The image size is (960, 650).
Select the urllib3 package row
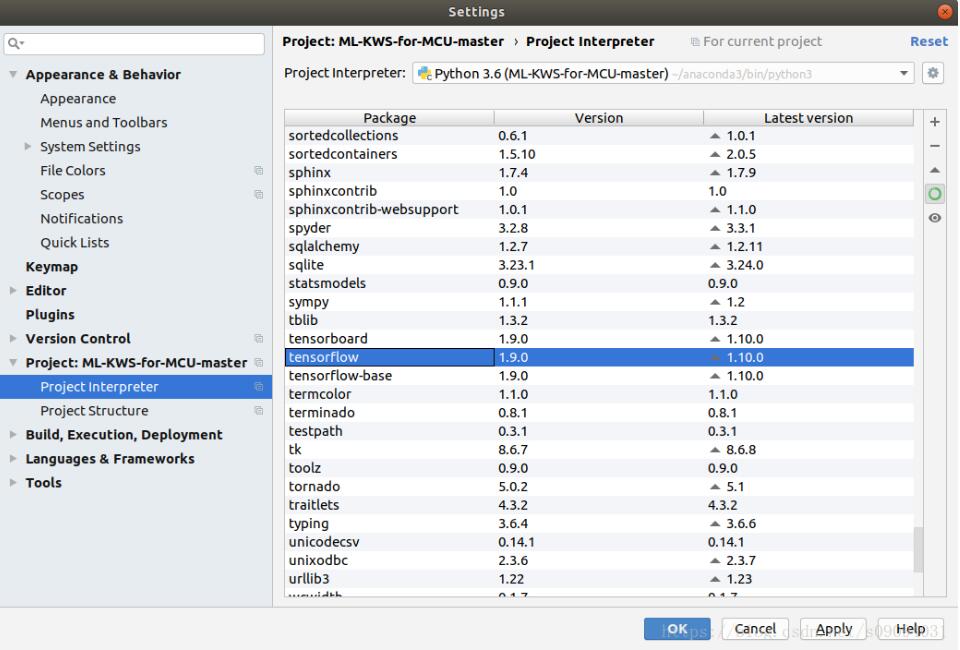point(599,578)
